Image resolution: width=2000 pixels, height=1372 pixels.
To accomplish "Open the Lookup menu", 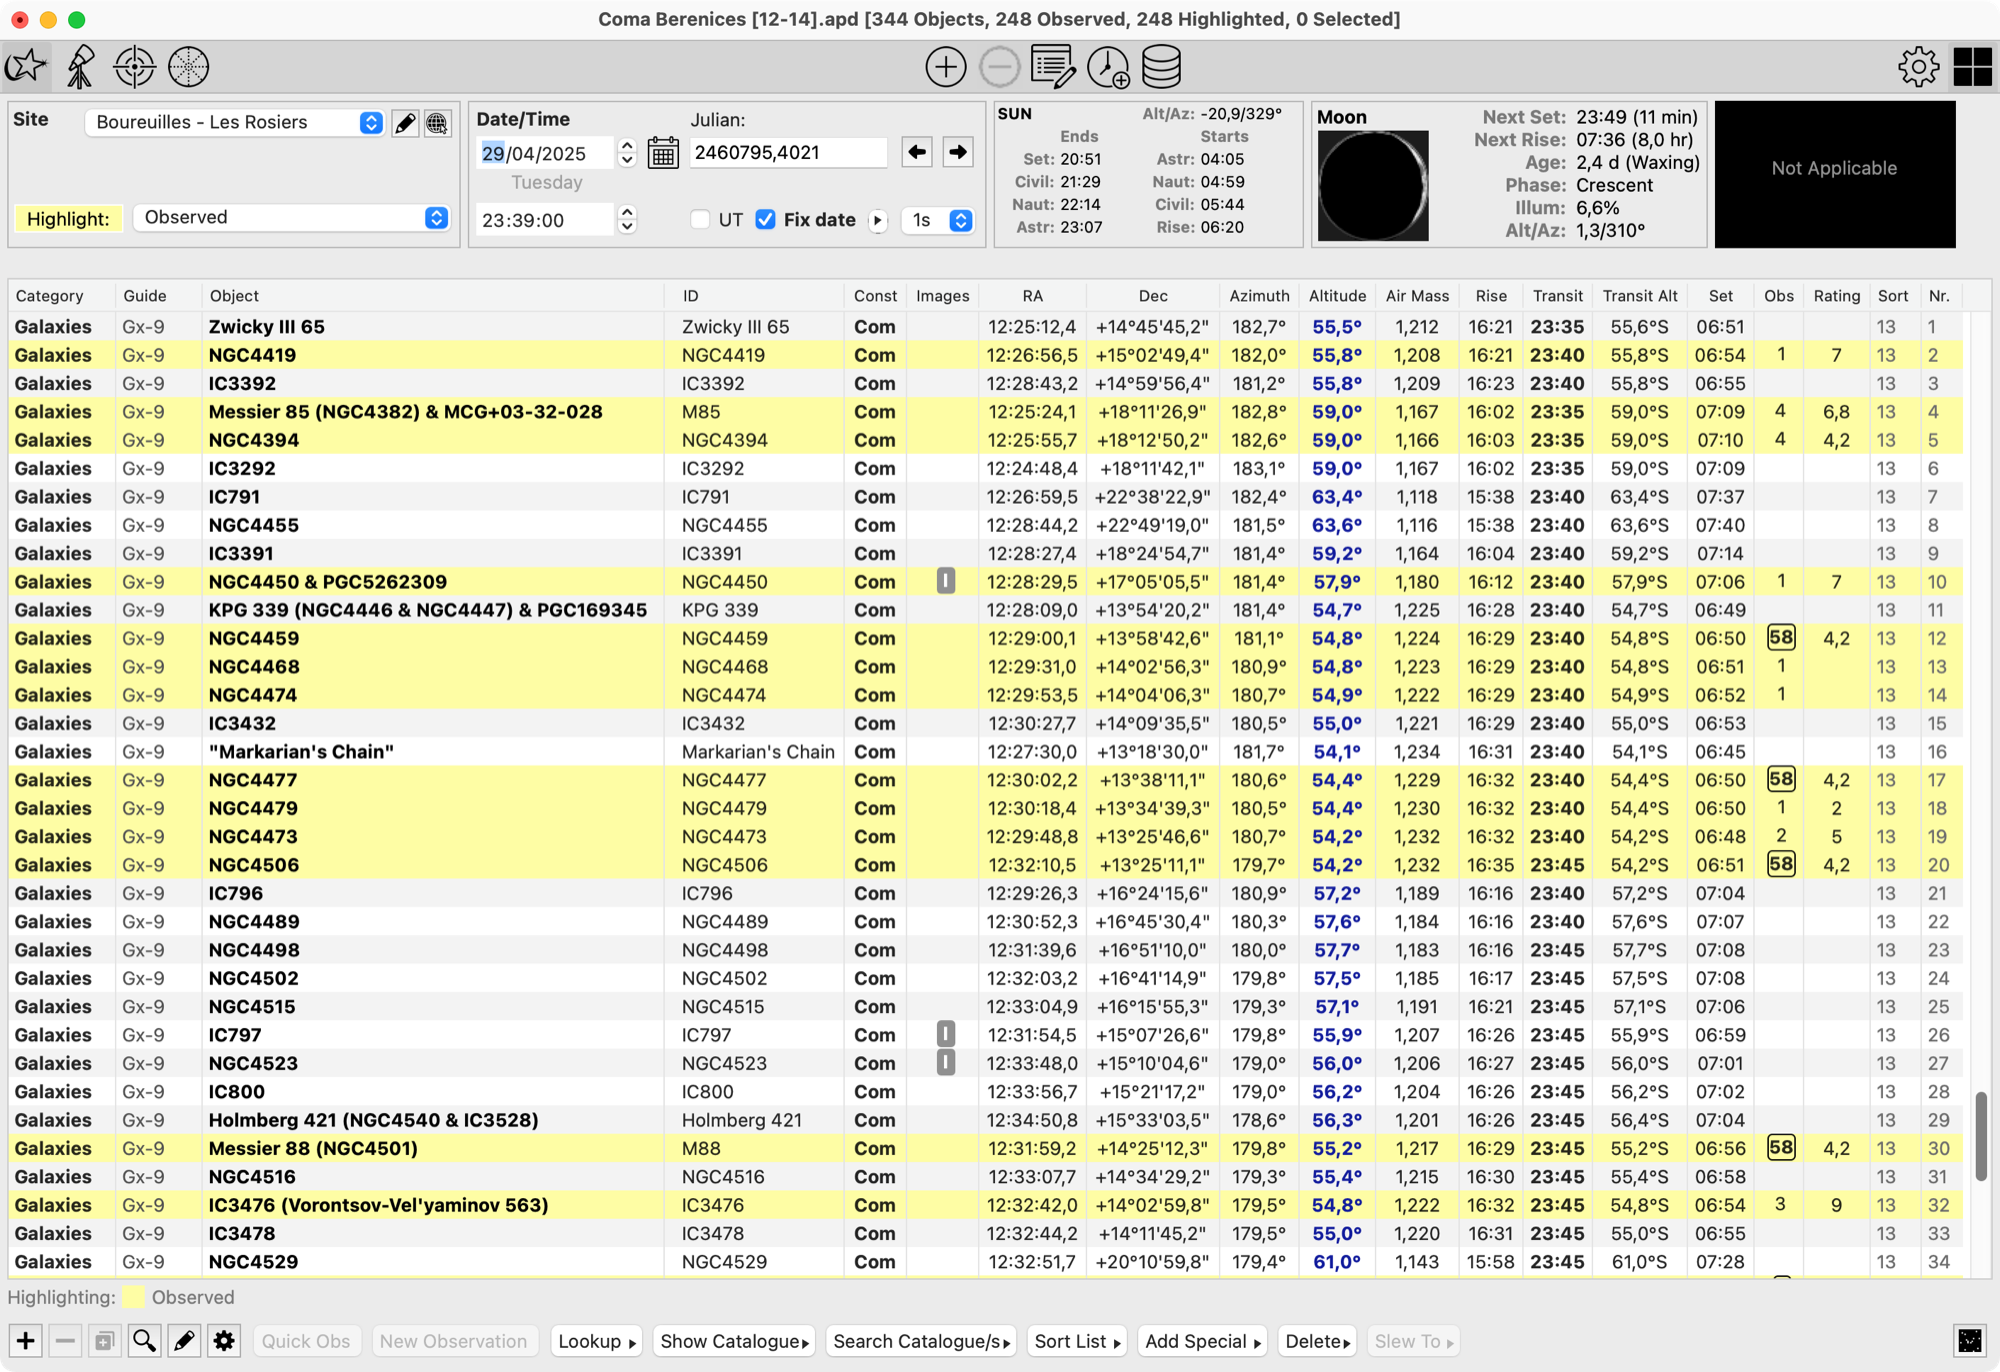I will [596, 1341].
